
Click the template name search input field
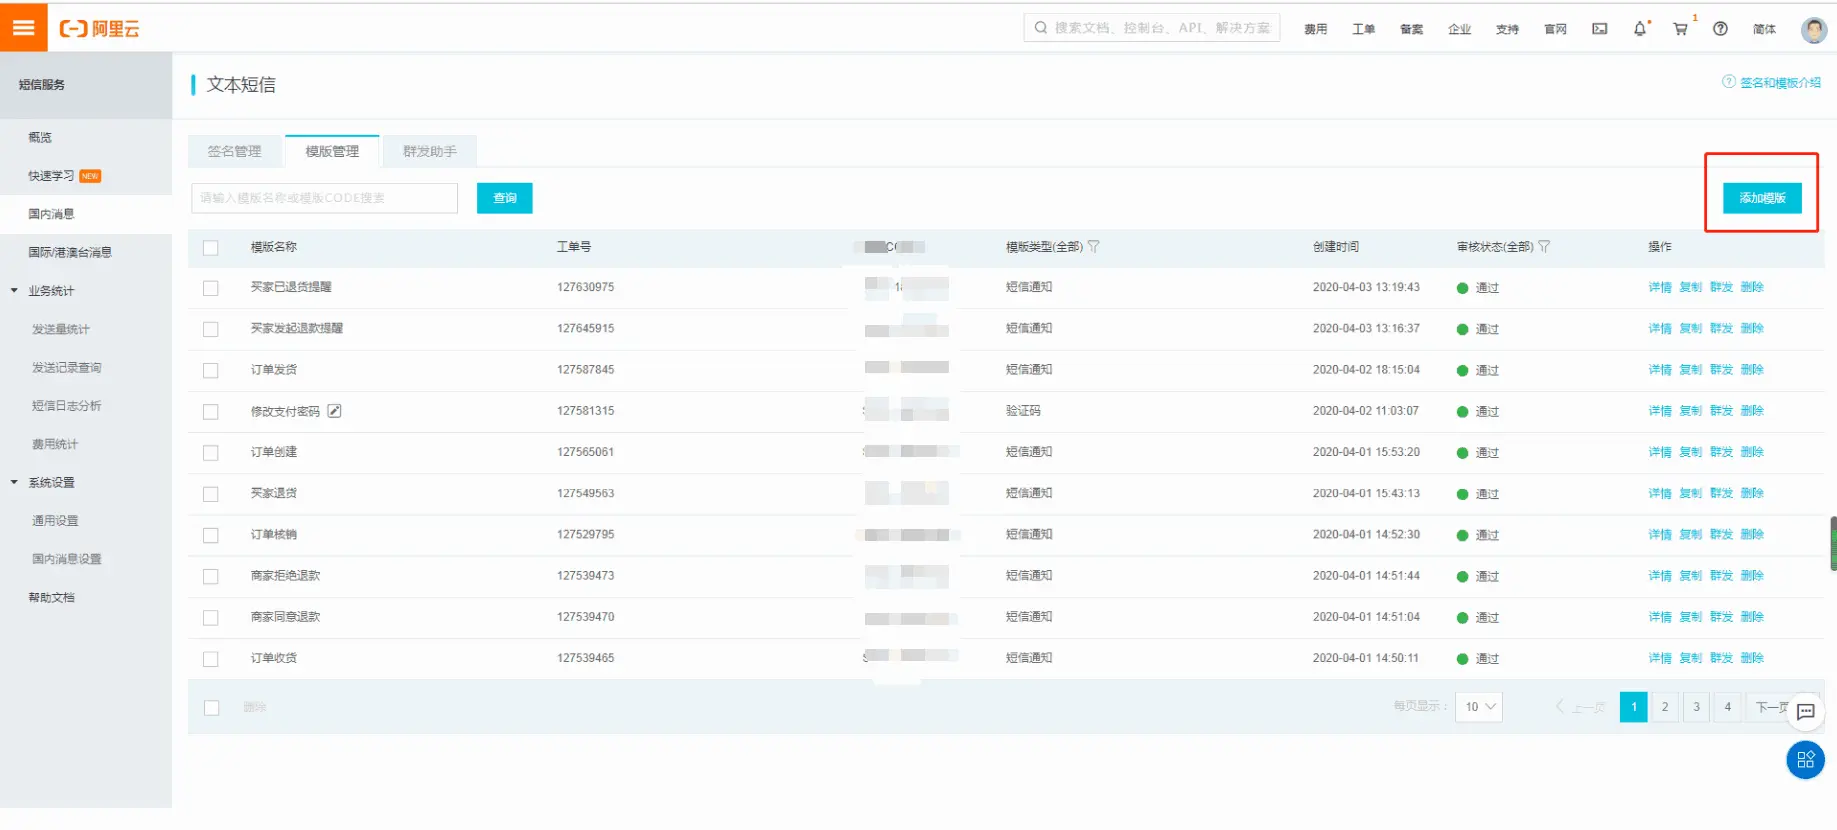(324, 198)
